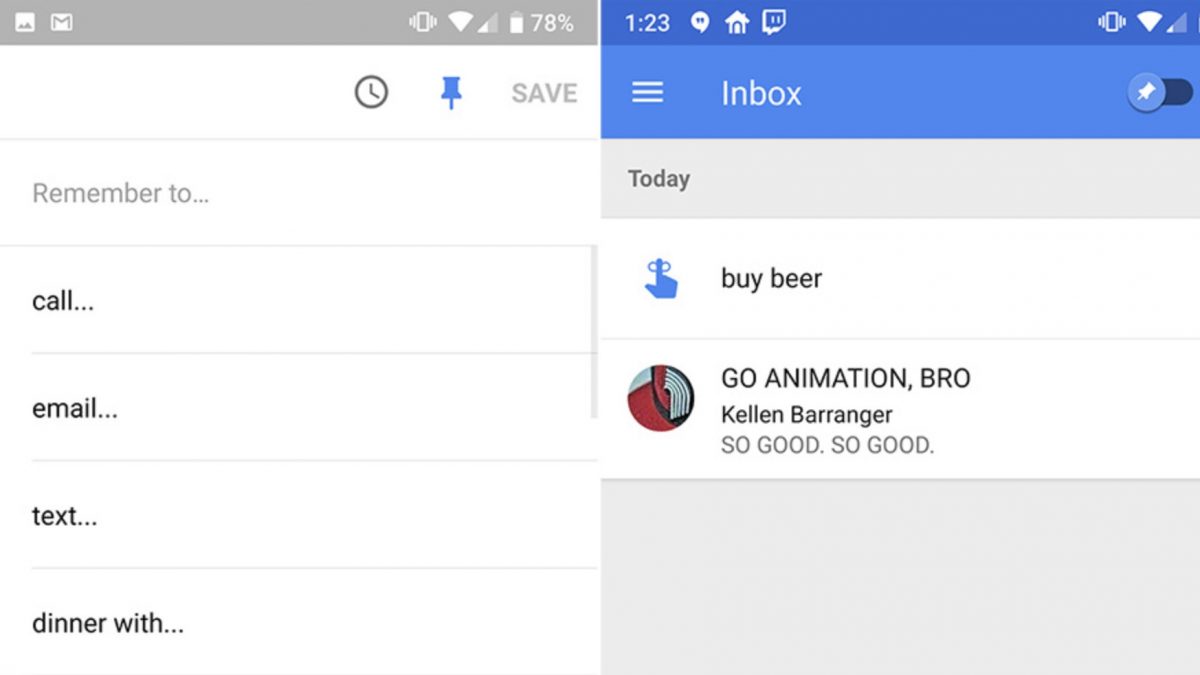
Task: Toggle the pinned items switch
Action: 1161,93
